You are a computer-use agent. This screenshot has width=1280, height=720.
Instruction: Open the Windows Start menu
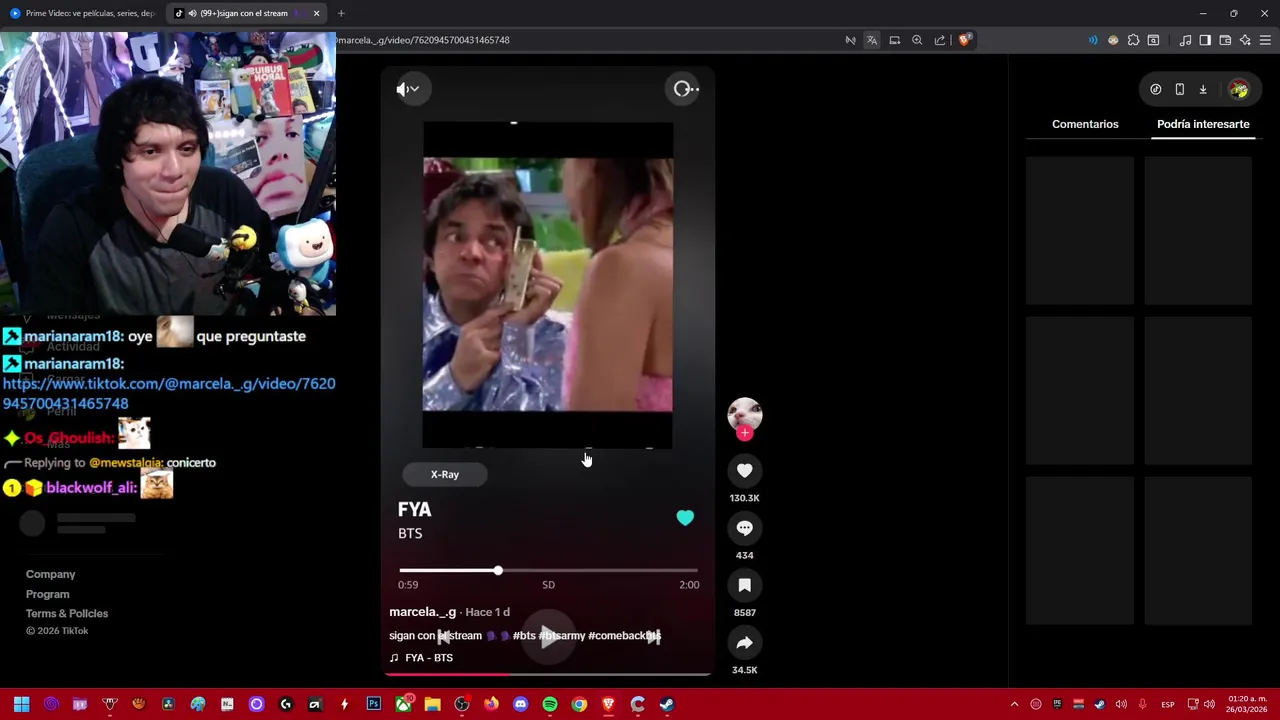(x=21, y=704)
